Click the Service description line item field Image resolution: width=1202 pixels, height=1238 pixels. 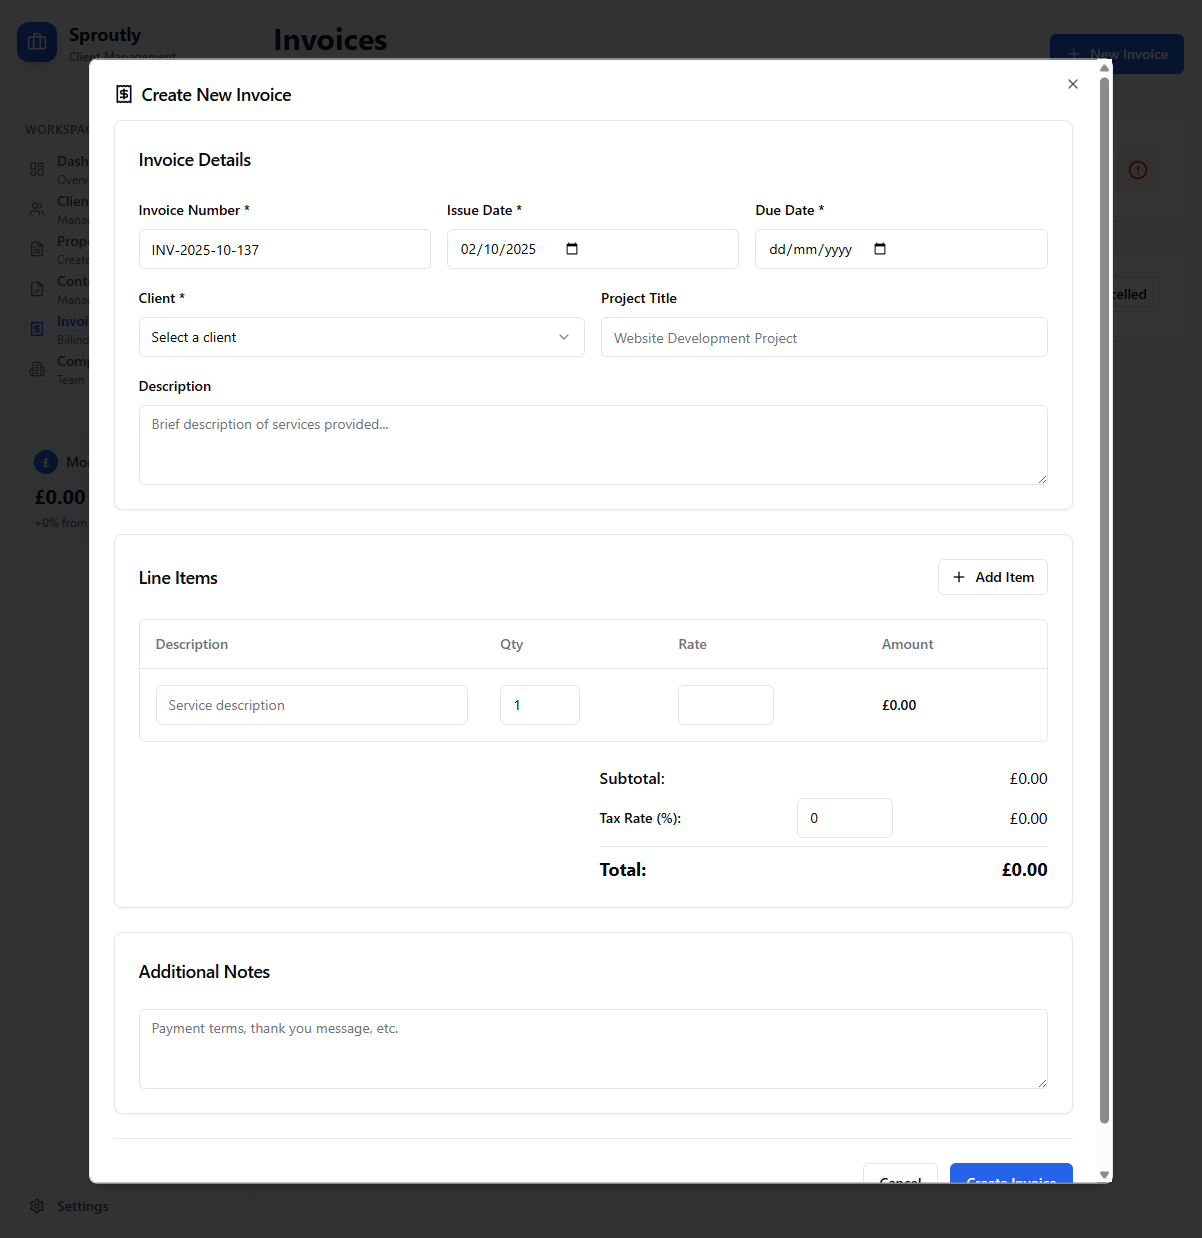pyautogui.click(x=311, y=705)
